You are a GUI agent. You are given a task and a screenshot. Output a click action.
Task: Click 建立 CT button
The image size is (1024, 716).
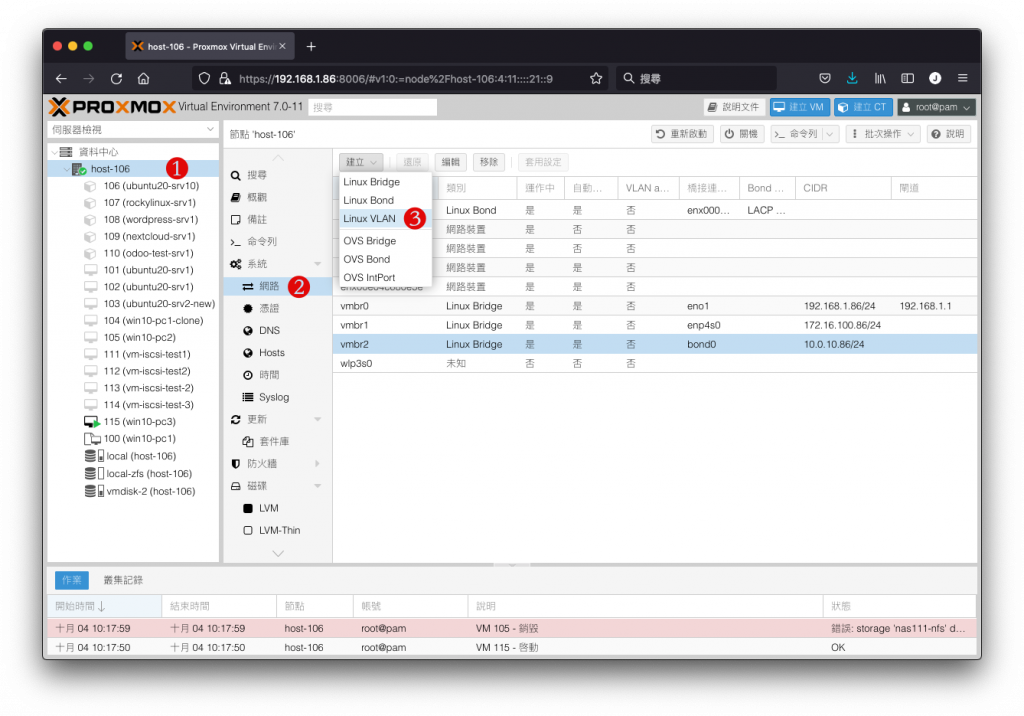[x=863, y=107]
